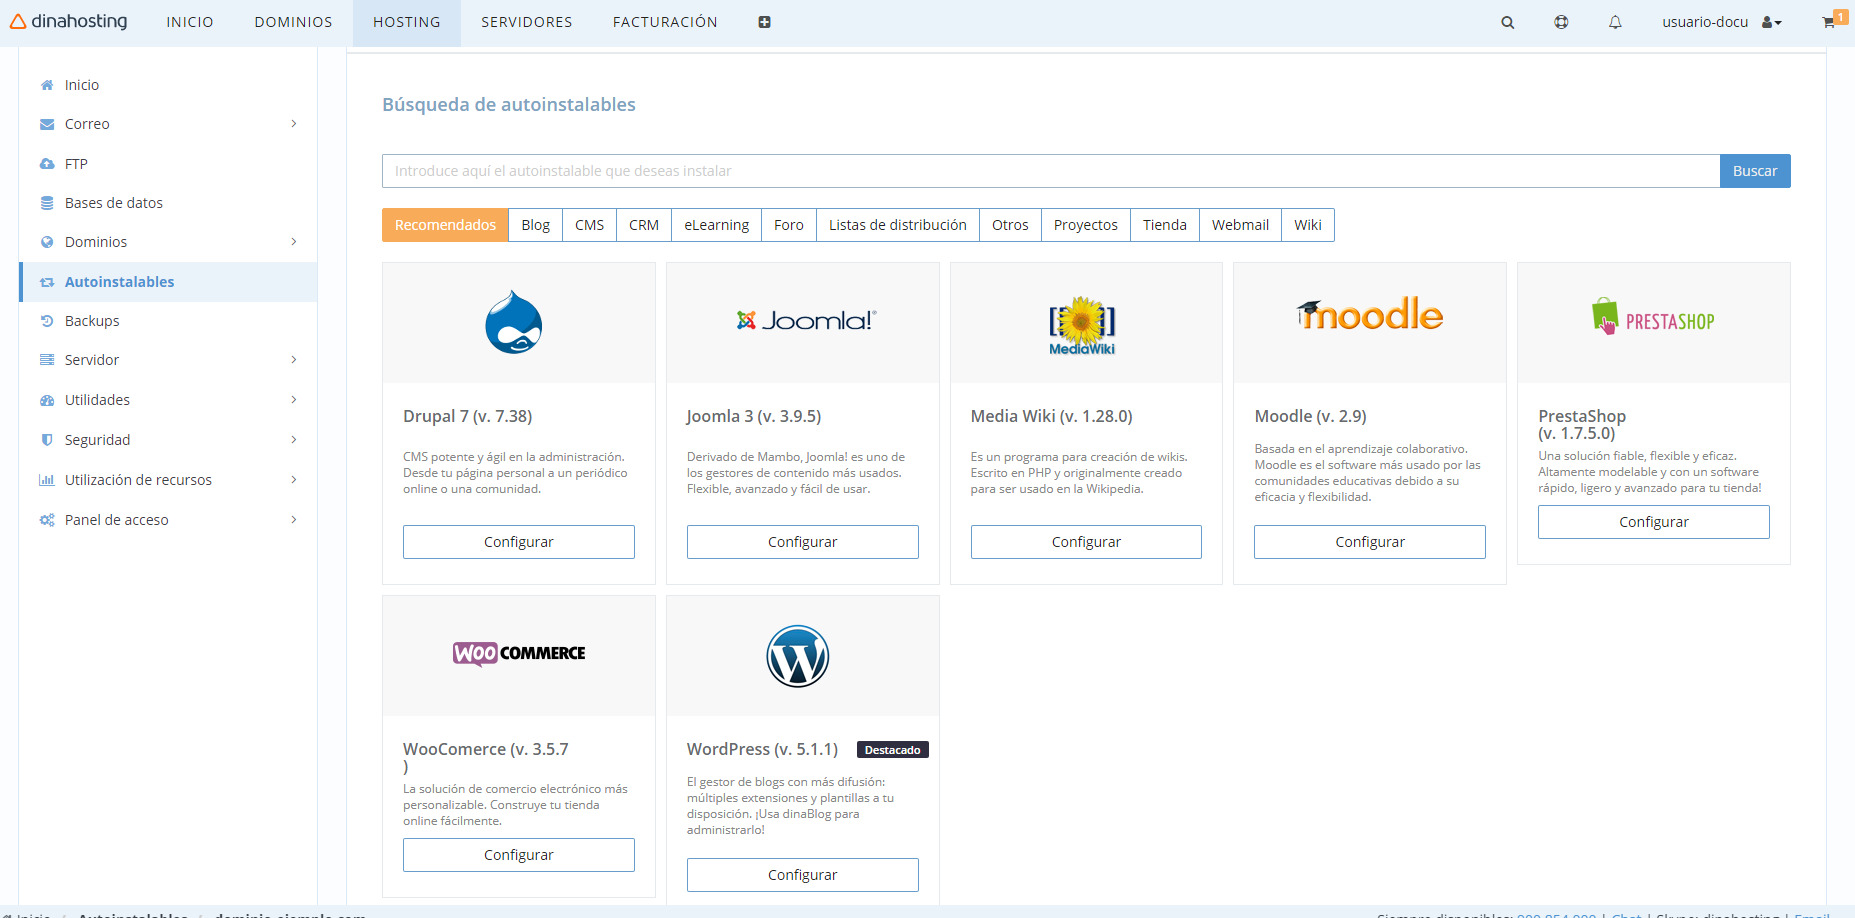Configure Joomla 3 autoinstaller
1855x918 pixels.
[803, 542]
